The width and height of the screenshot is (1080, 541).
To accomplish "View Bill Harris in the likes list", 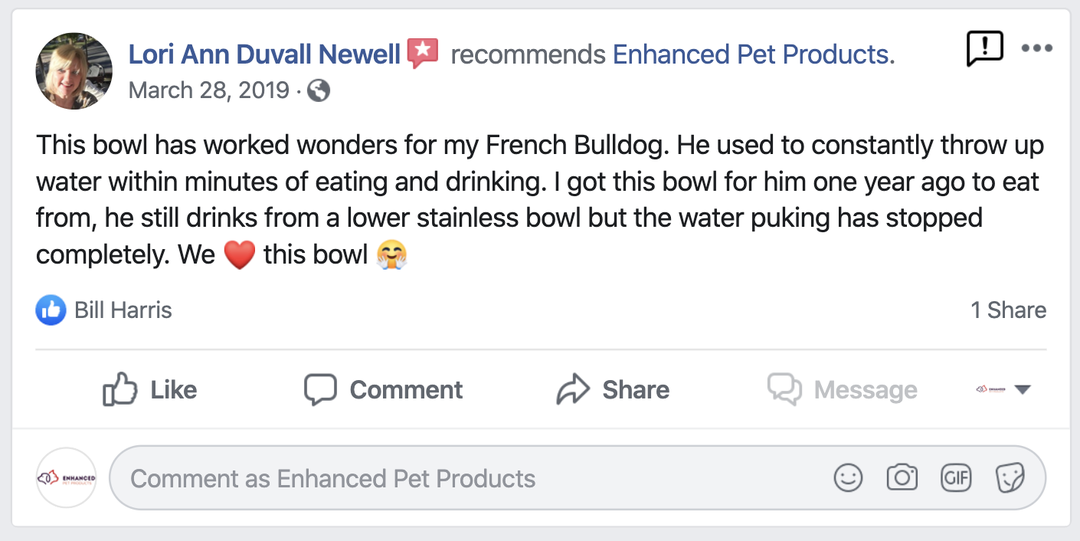I will tap(123, 310).
